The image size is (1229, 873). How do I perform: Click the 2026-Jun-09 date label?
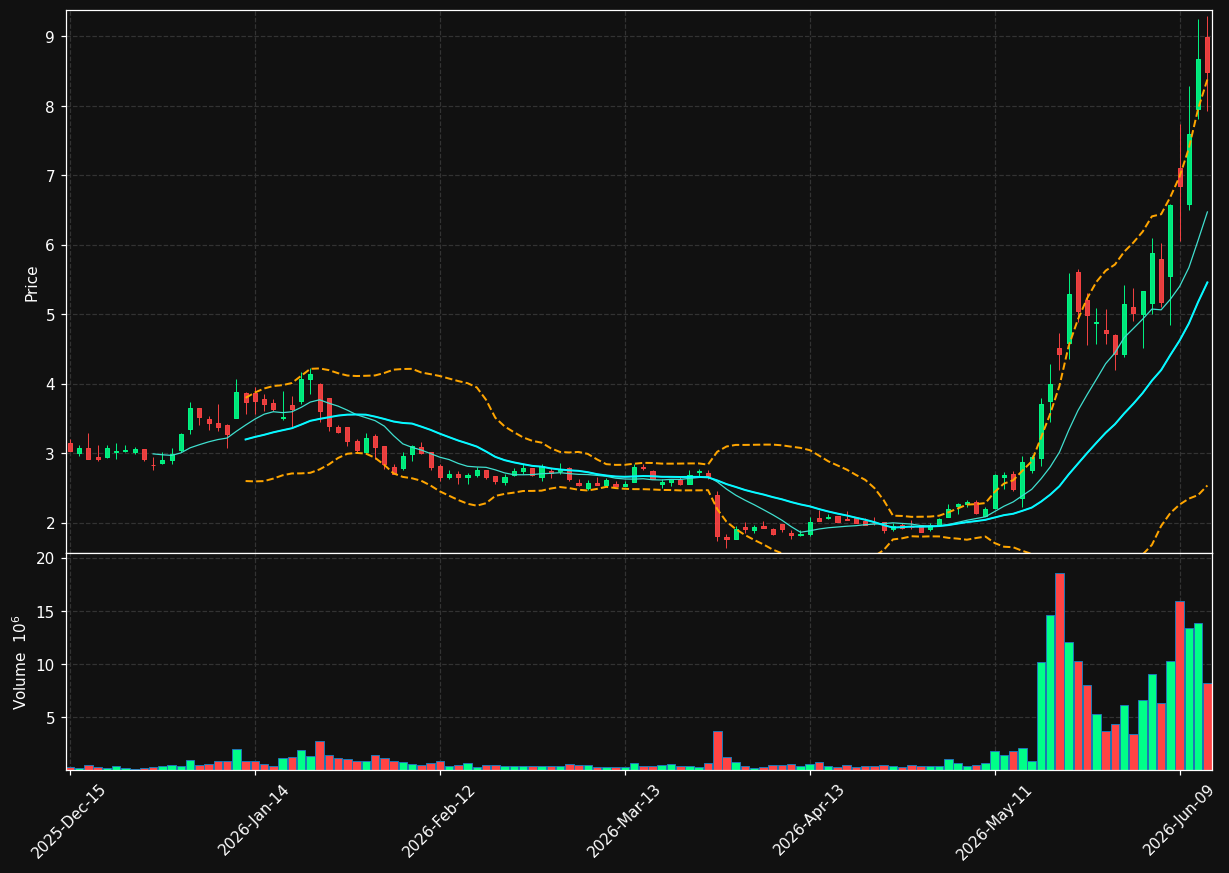[x=1179, y=821]
